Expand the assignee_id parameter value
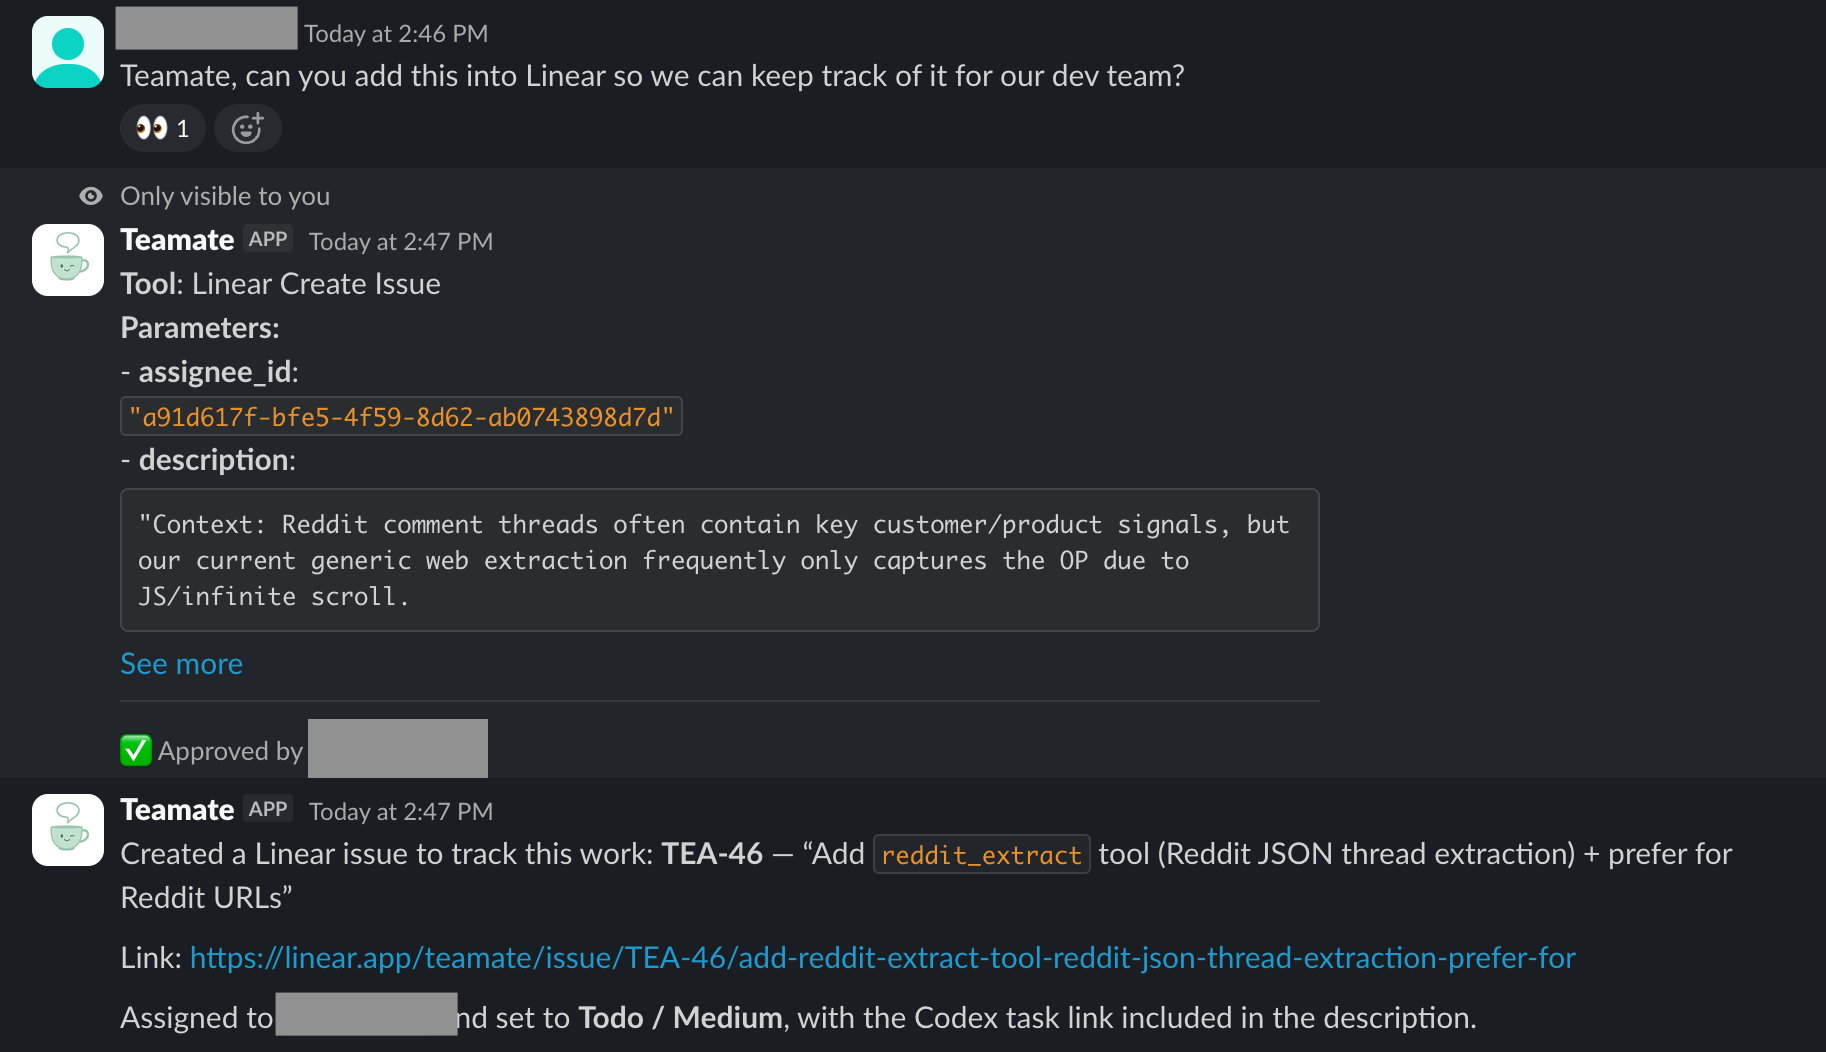This screenshot has width=1826, height=1052. pyautogui.click(x=401, y=416)
